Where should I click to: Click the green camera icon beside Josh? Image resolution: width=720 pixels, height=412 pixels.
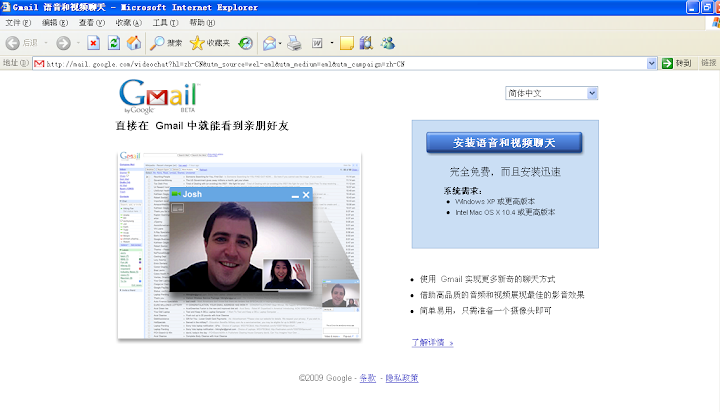176,194
